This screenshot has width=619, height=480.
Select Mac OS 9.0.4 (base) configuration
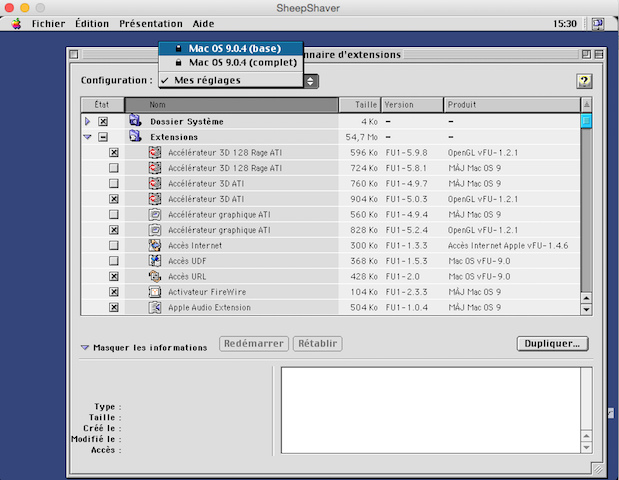(231, 49)
